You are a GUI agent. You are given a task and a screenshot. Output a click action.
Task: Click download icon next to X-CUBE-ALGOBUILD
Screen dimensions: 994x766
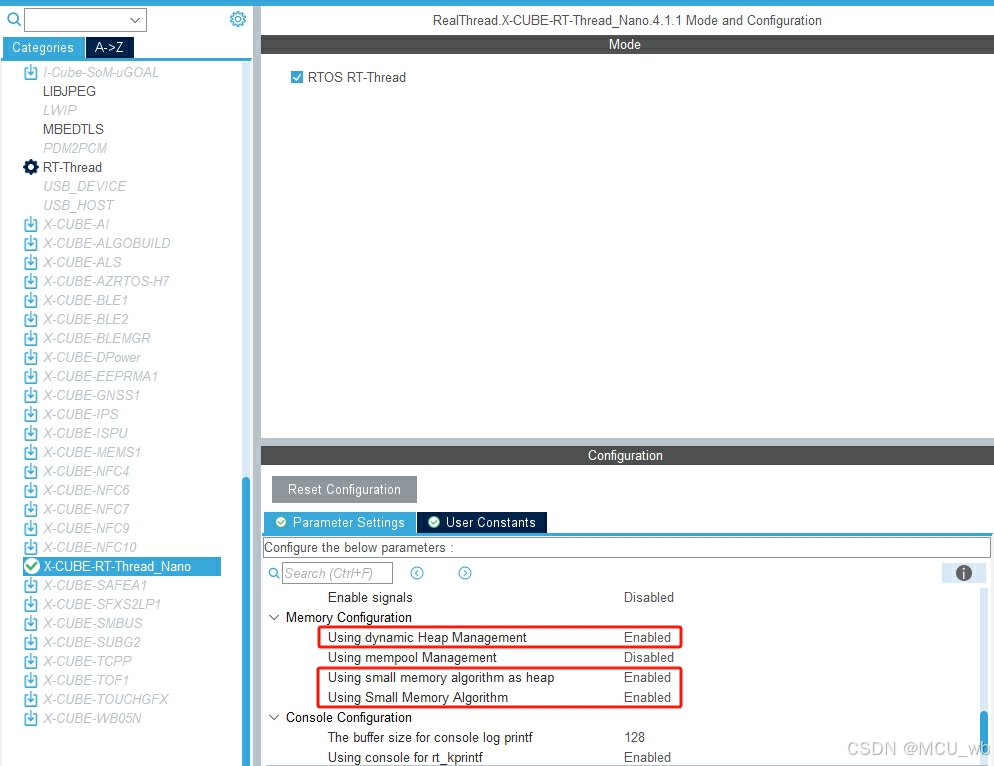click(x=30, y=243)
